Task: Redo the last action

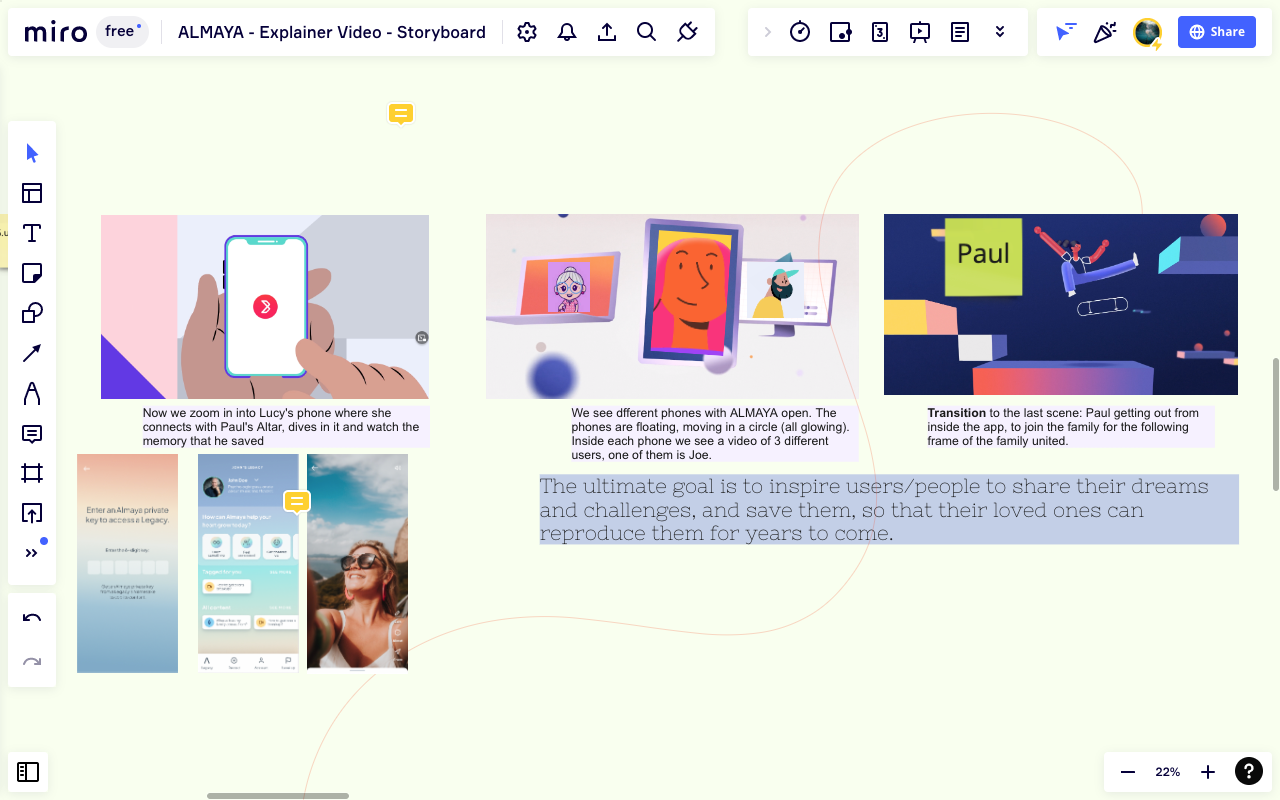Action: pos(32,662)
